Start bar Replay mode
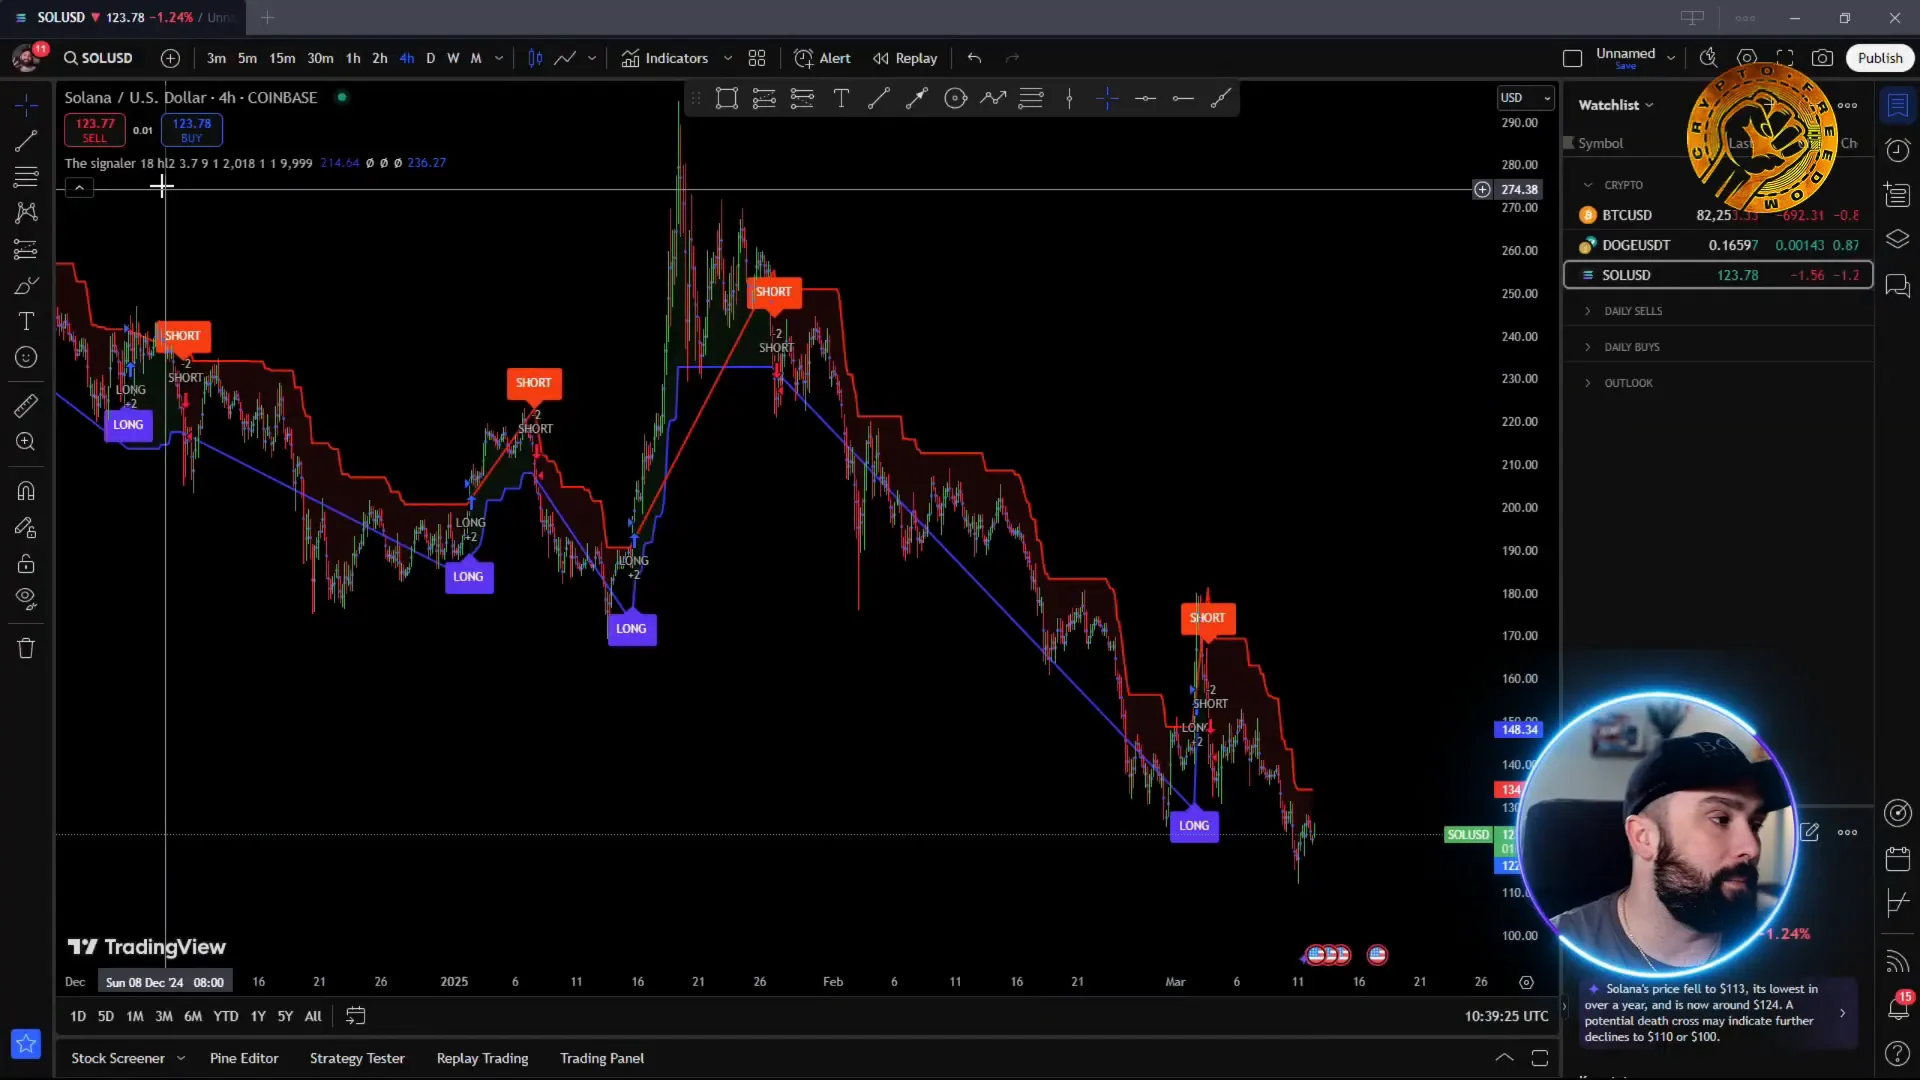 [905, 58]
